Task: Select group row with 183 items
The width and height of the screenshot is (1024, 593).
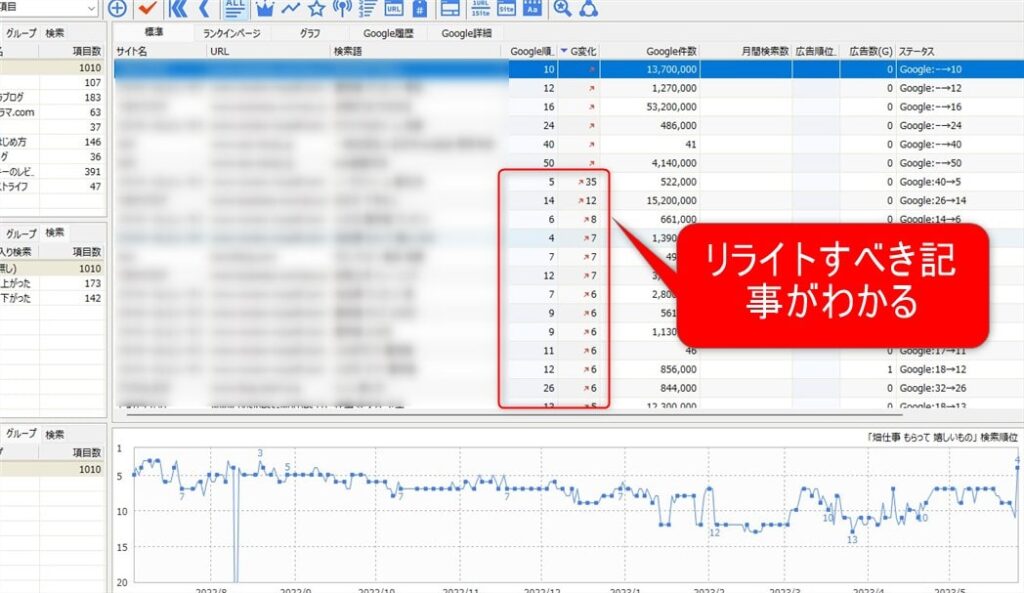Action: click(x=52, y=97)
